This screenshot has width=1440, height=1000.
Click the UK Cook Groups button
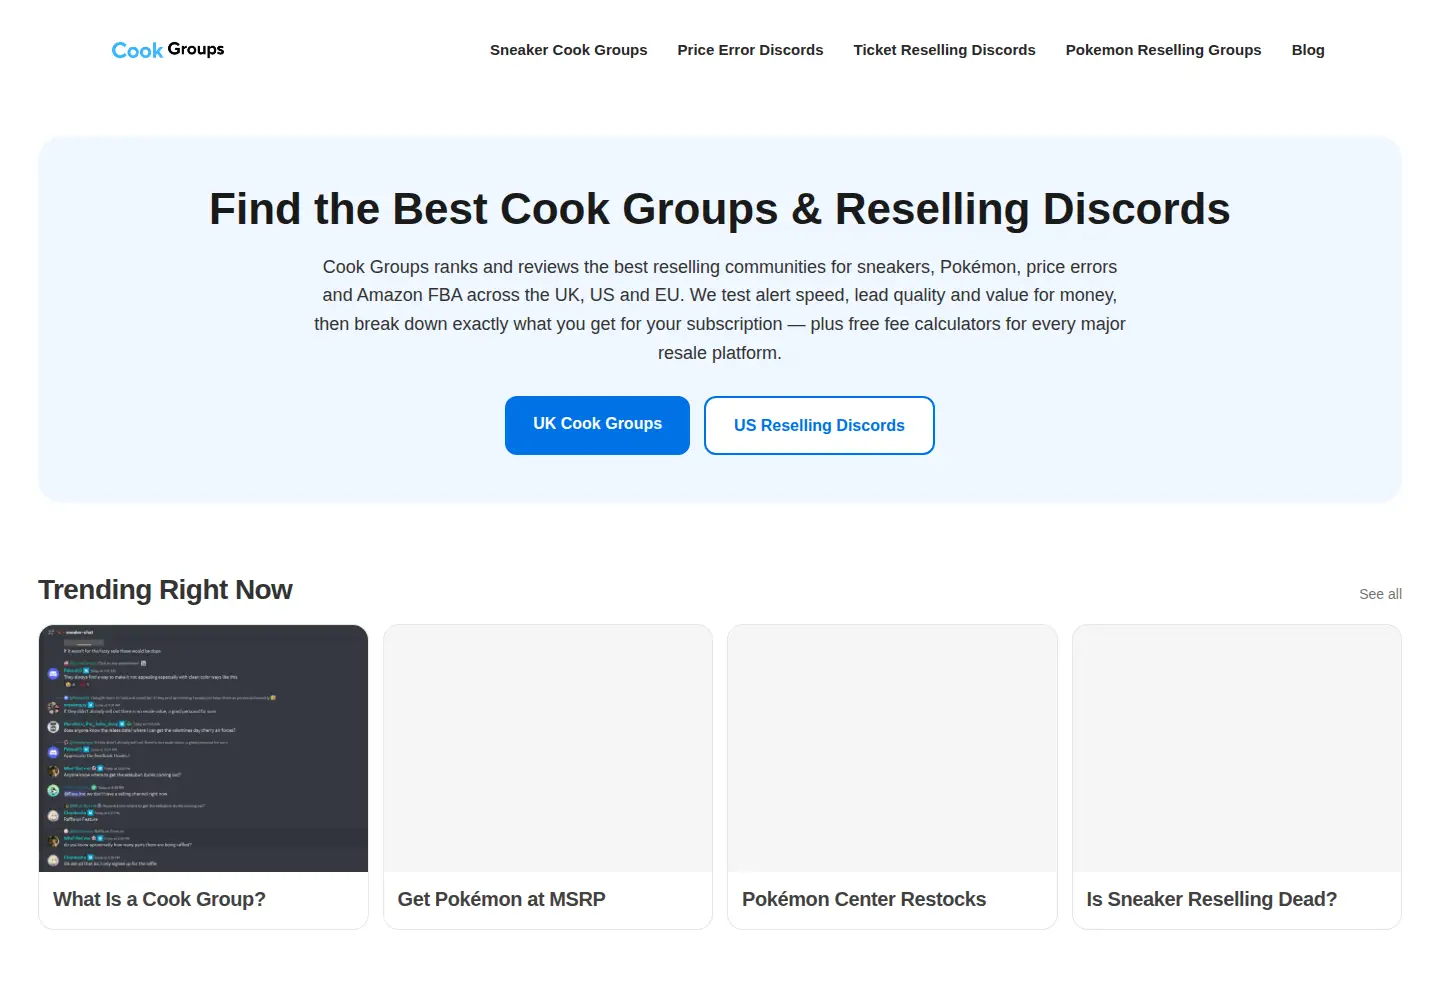(597, 425)
